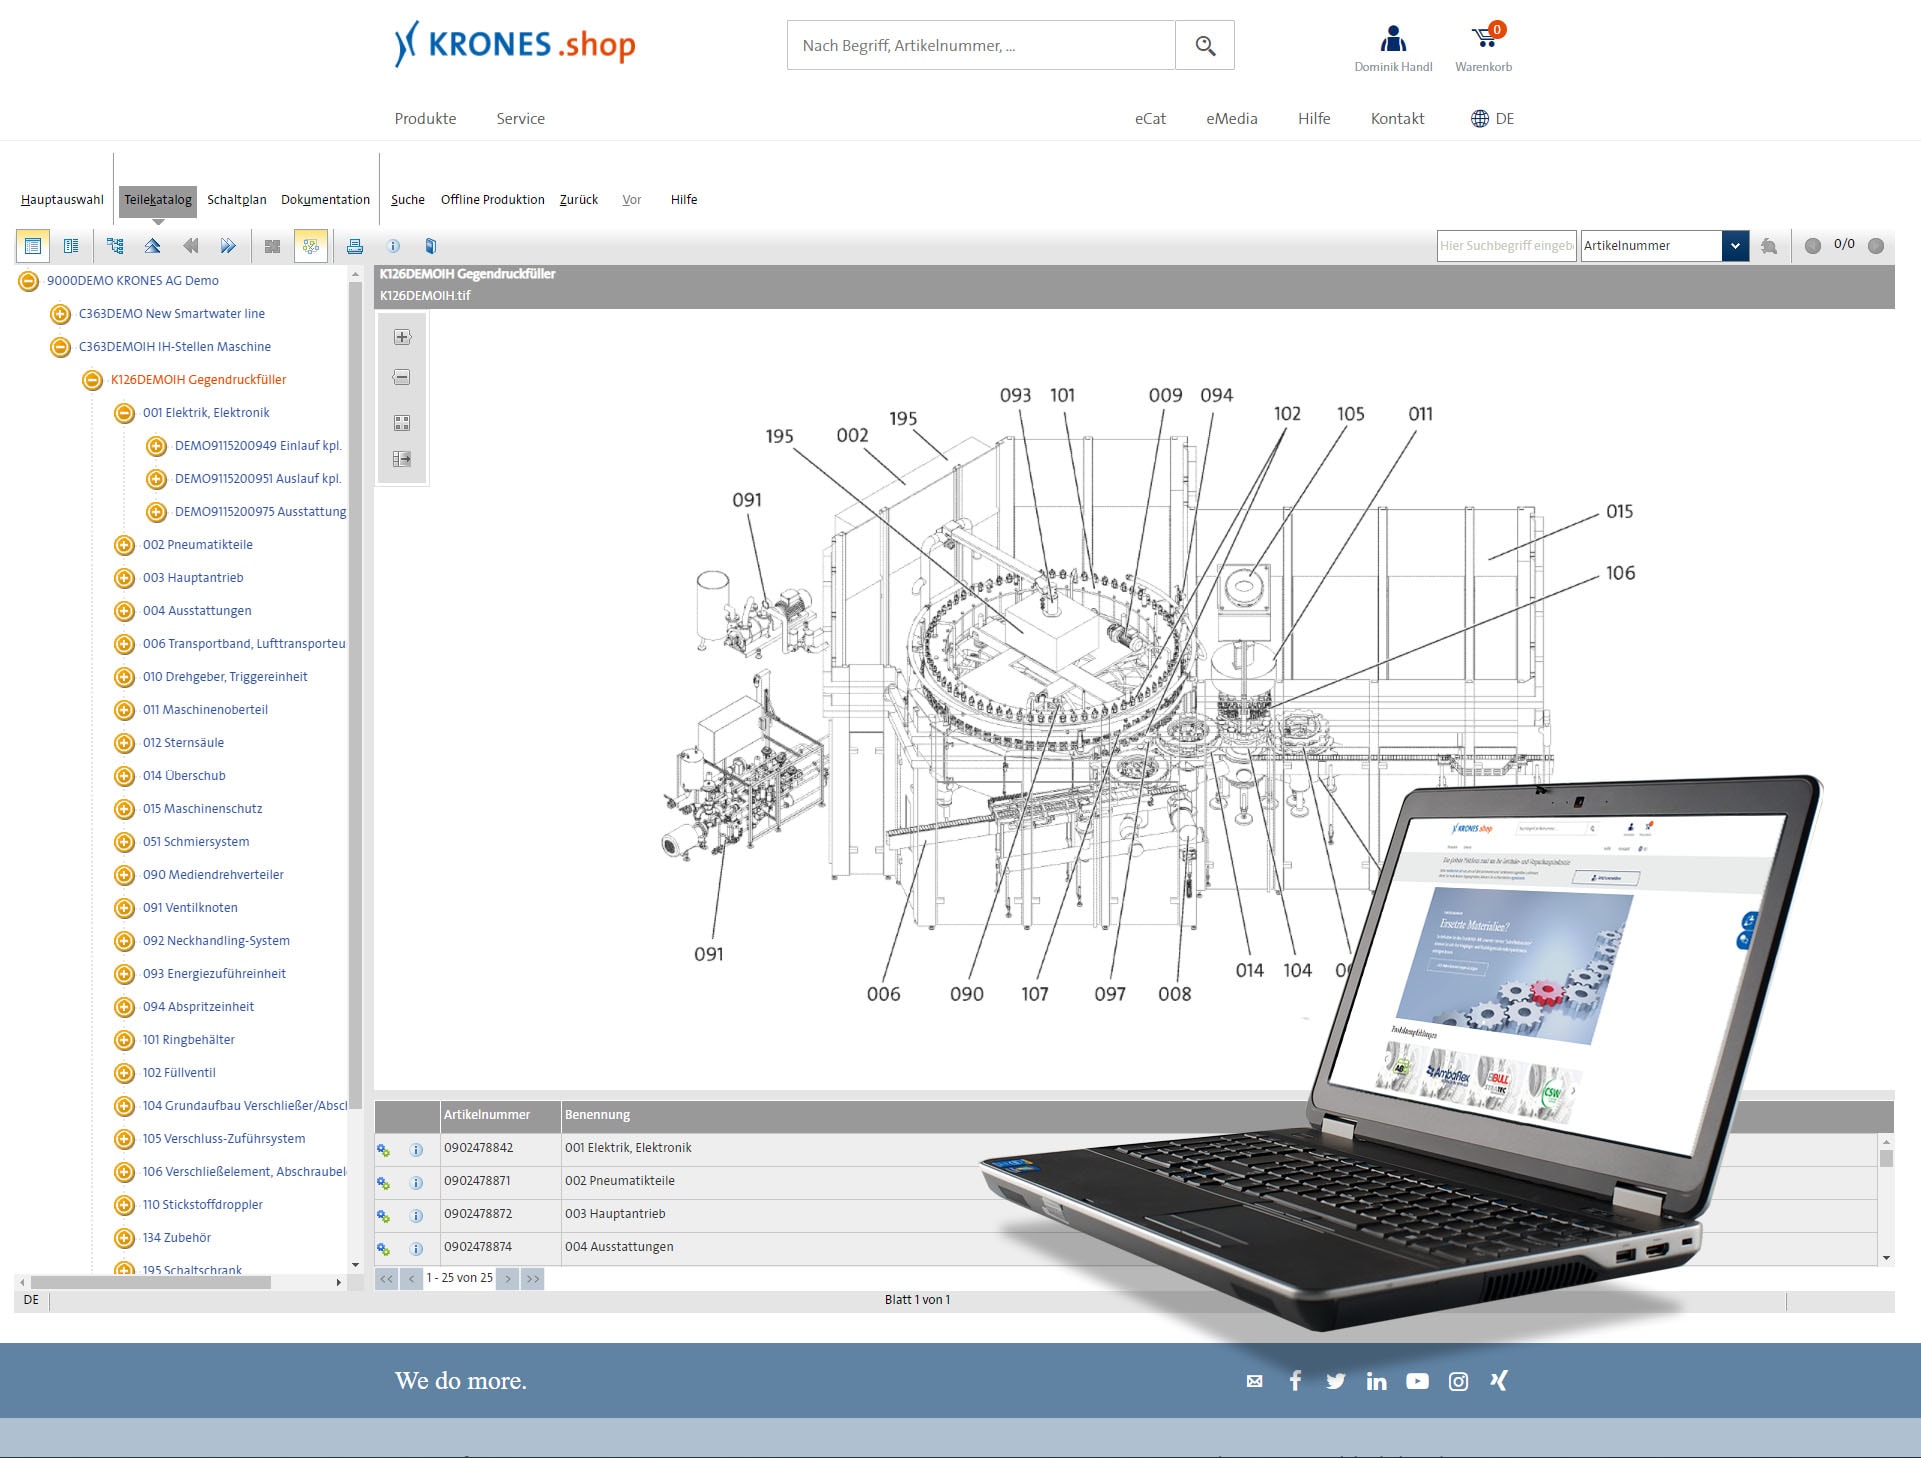
Task: Click the Suche menu item
Action: pos(407,200)
